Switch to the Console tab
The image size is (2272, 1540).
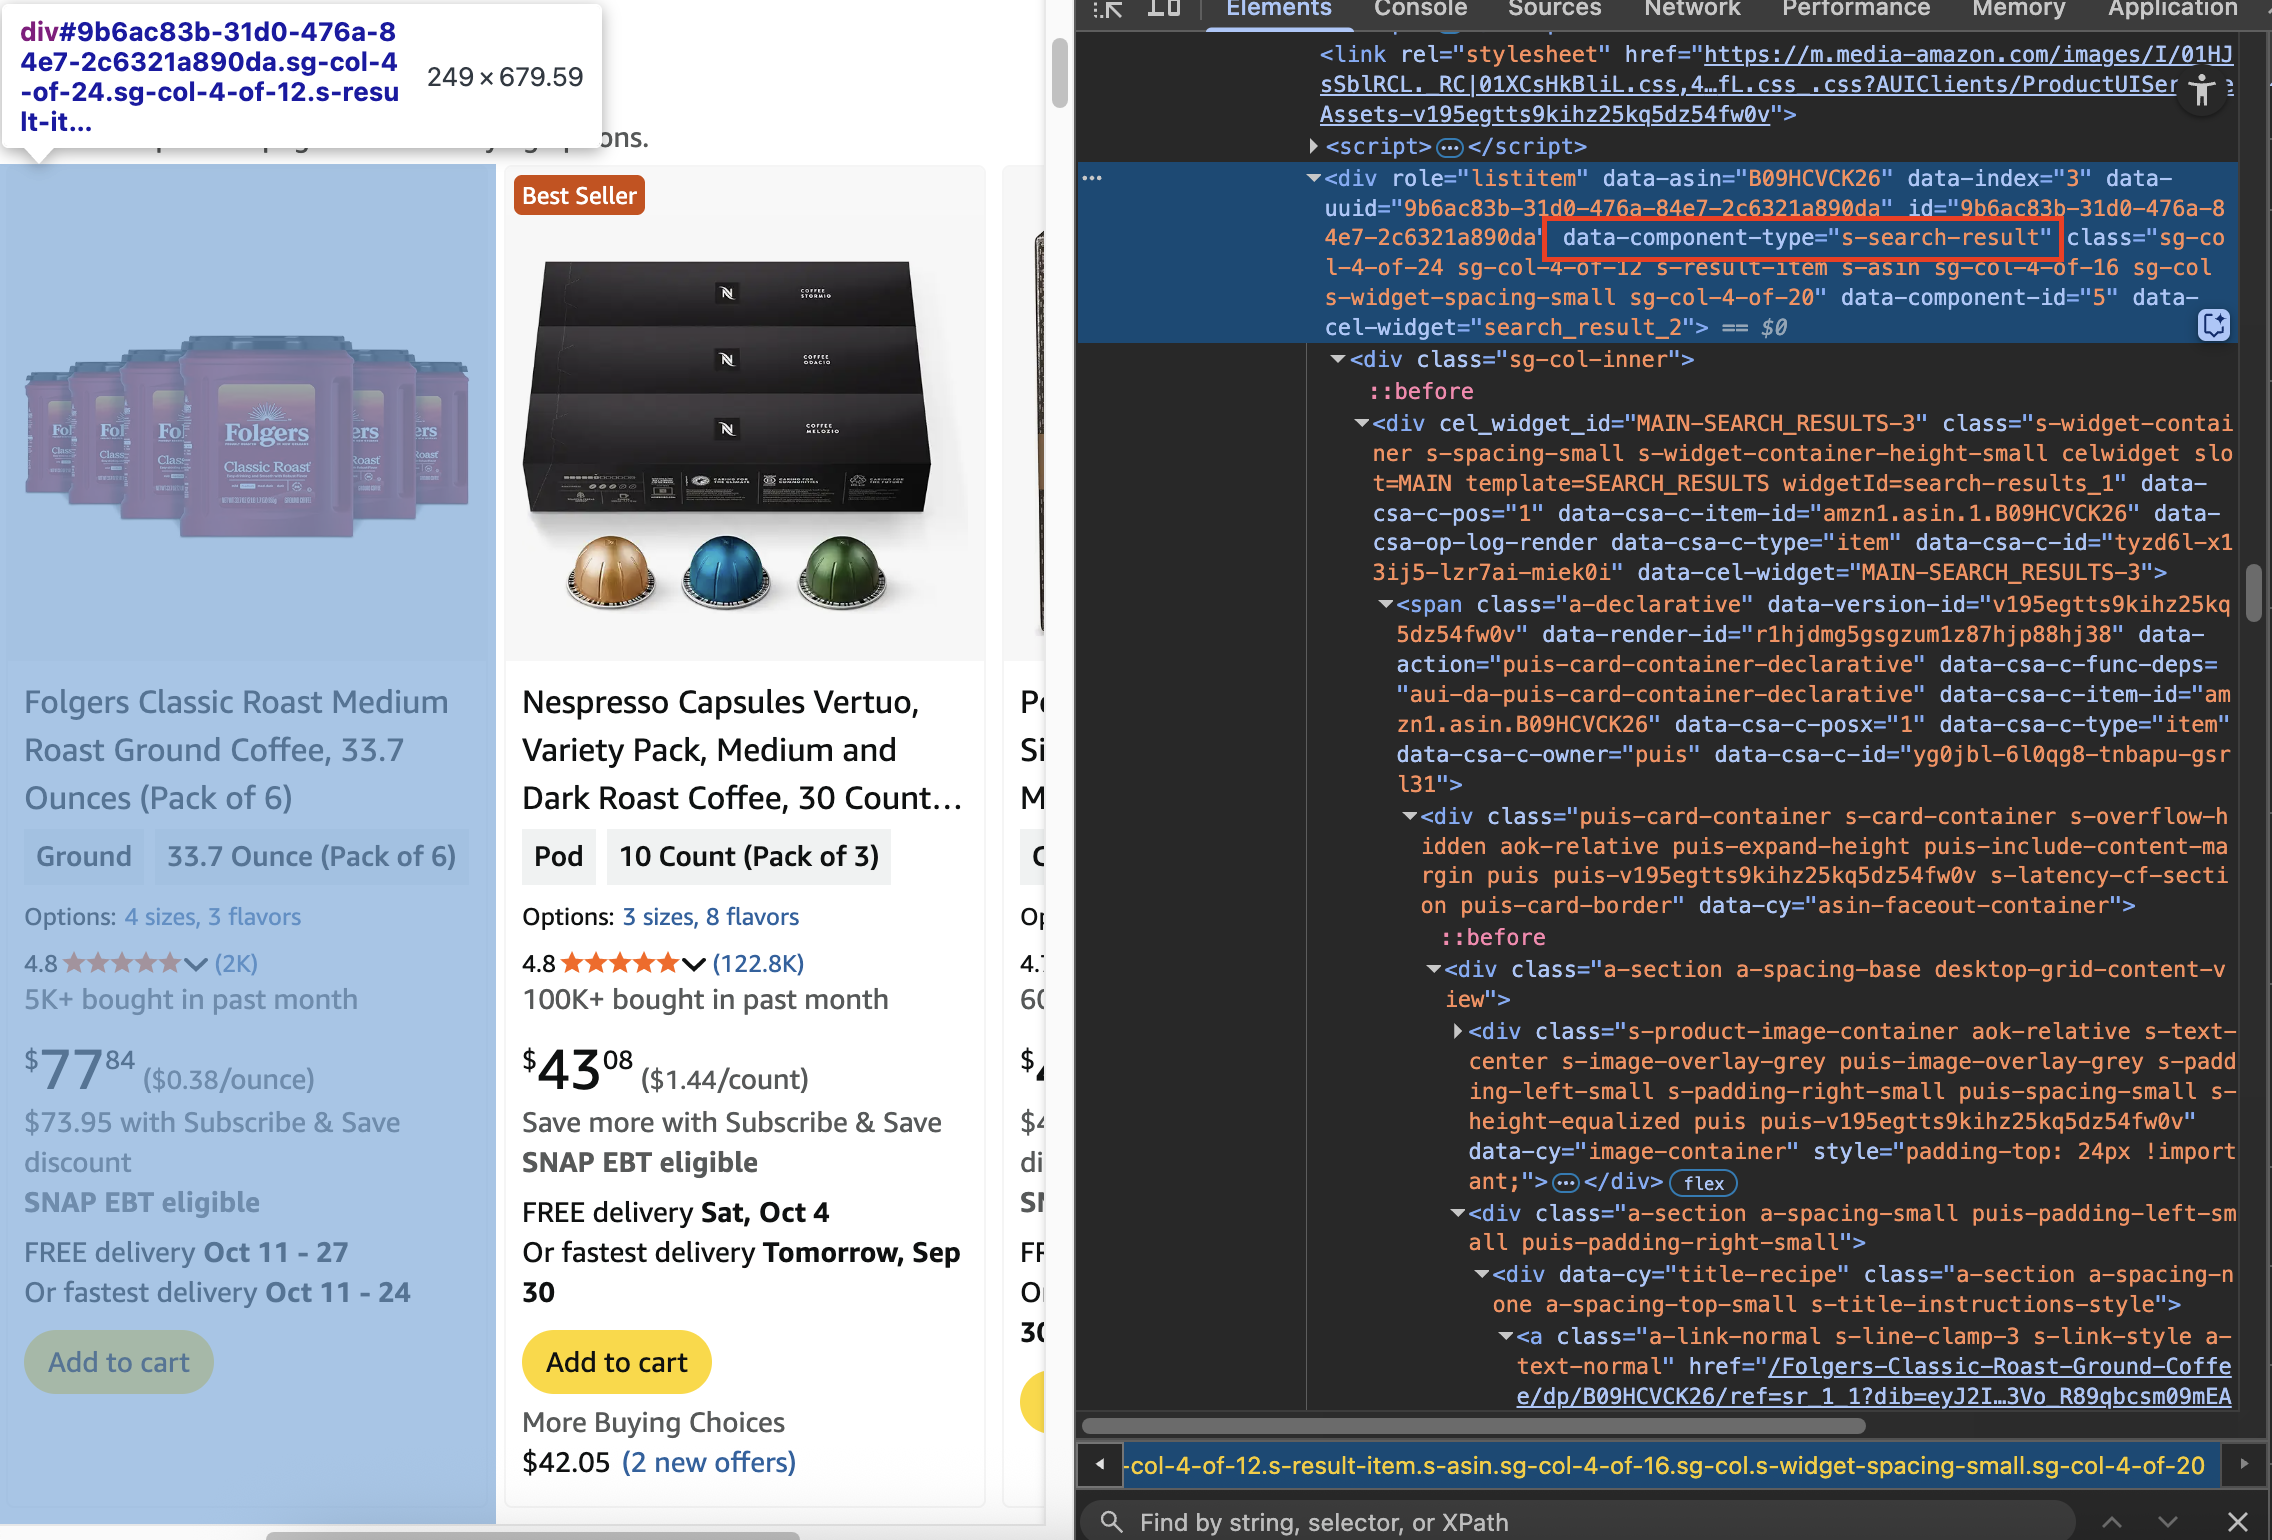click(1420, 9)
